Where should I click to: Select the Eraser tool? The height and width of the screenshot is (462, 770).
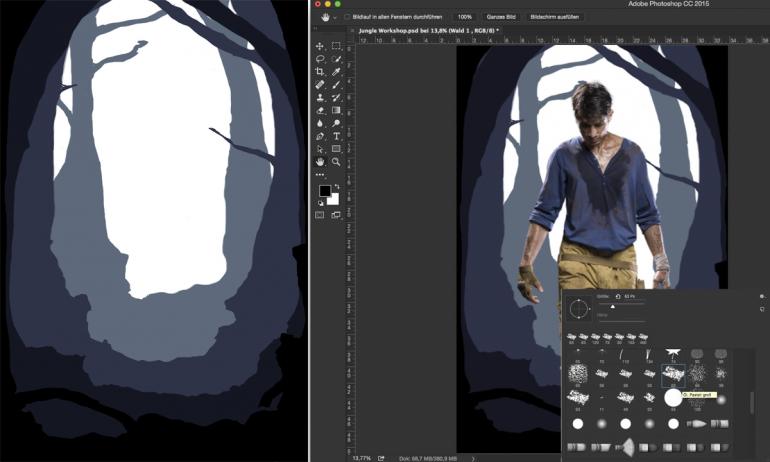tap(320, 110)
